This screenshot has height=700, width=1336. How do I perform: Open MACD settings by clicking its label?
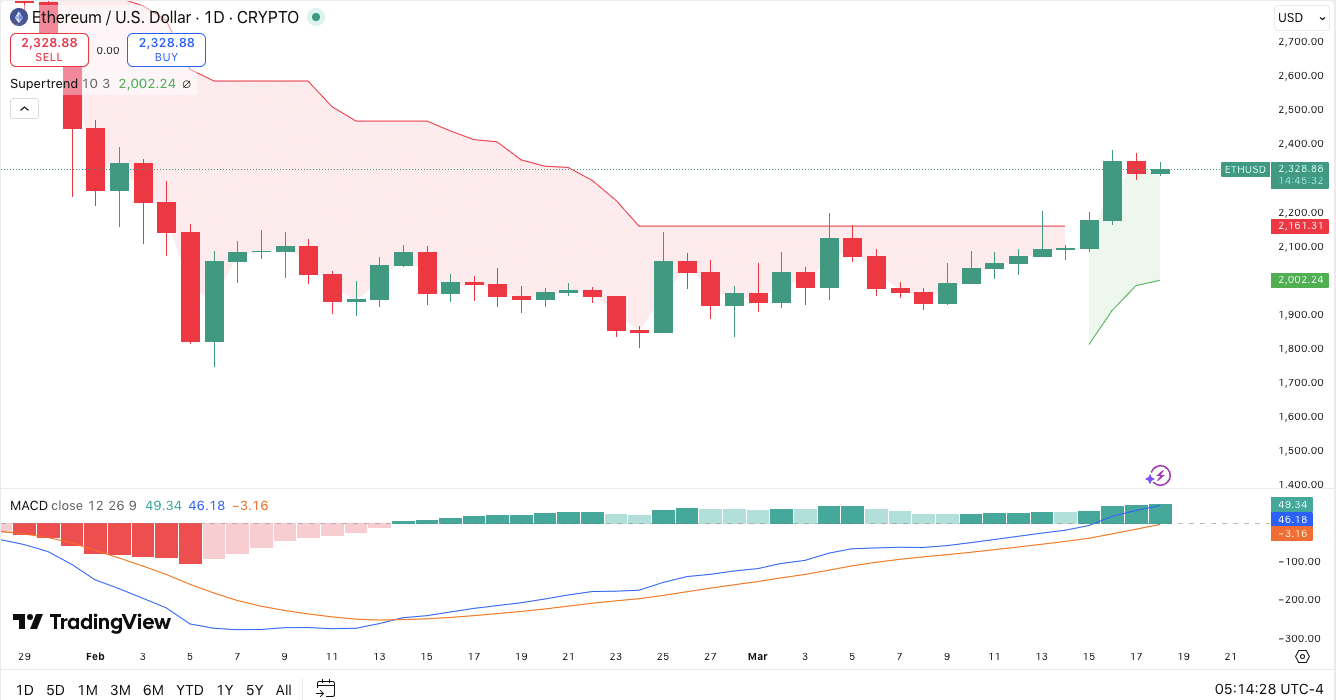pos(27,506)
